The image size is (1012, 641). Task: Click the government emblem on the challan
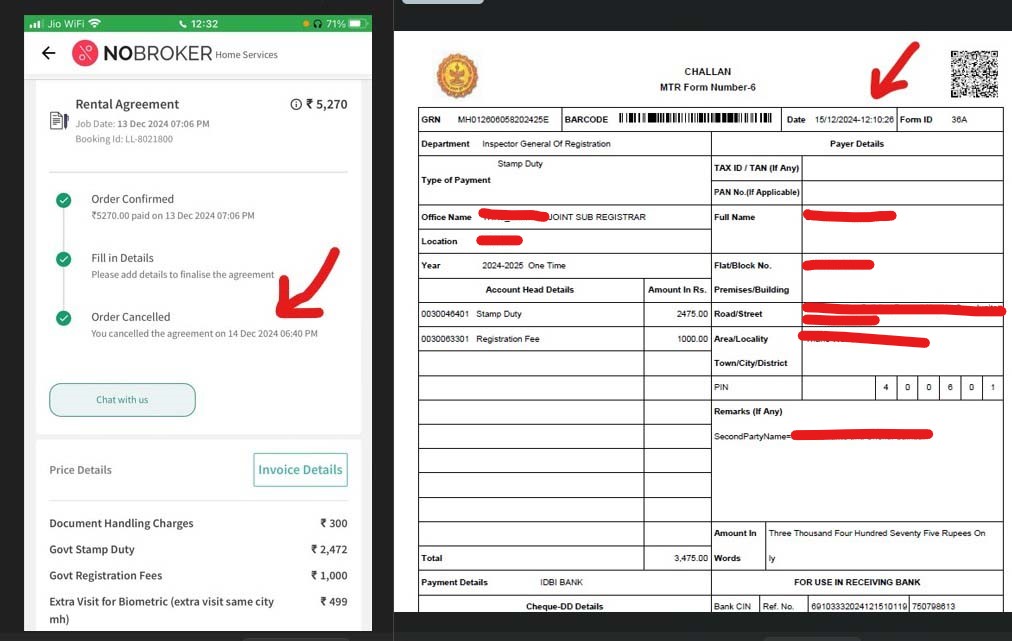(x=458, y=76)
